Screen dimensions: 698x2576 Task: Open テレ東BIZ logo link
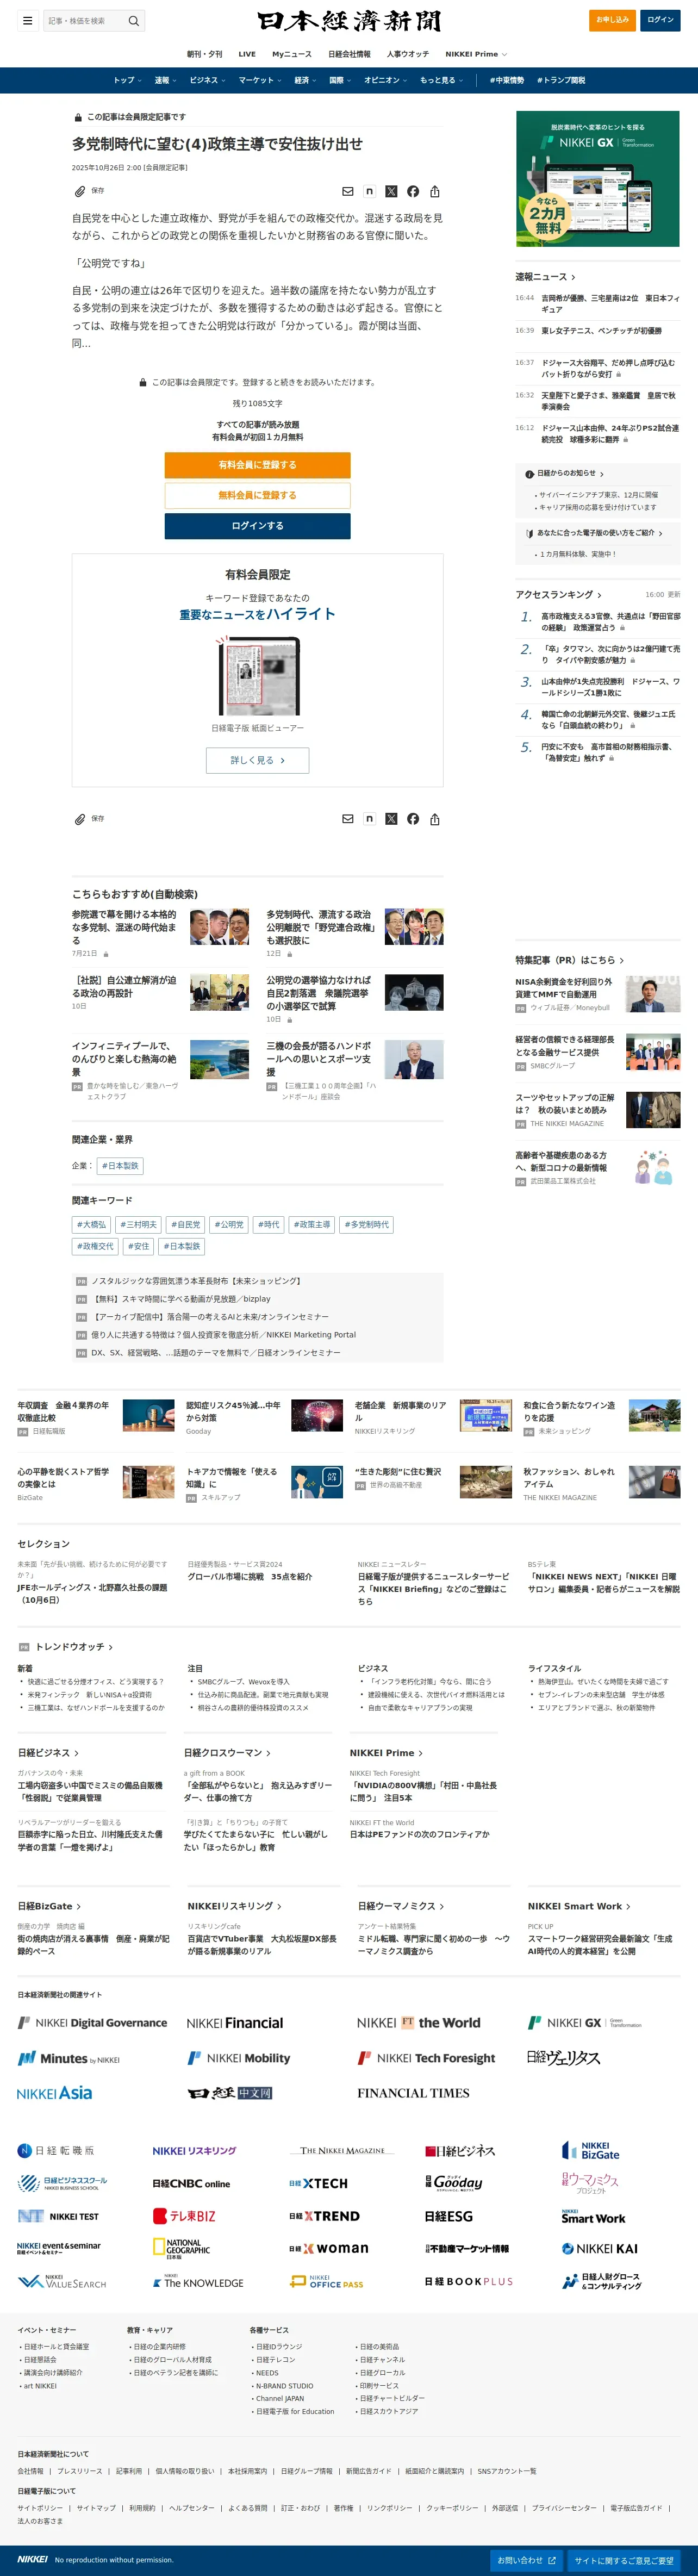tap(184, 2216)
